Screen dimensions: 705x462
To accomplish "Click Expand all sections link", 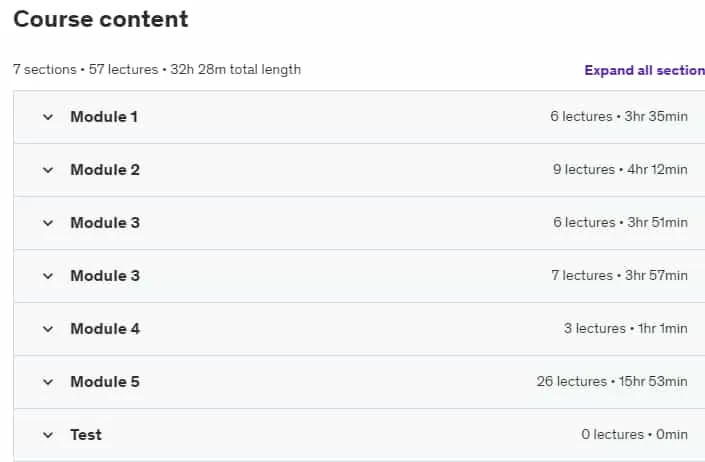I will point(644,70).
